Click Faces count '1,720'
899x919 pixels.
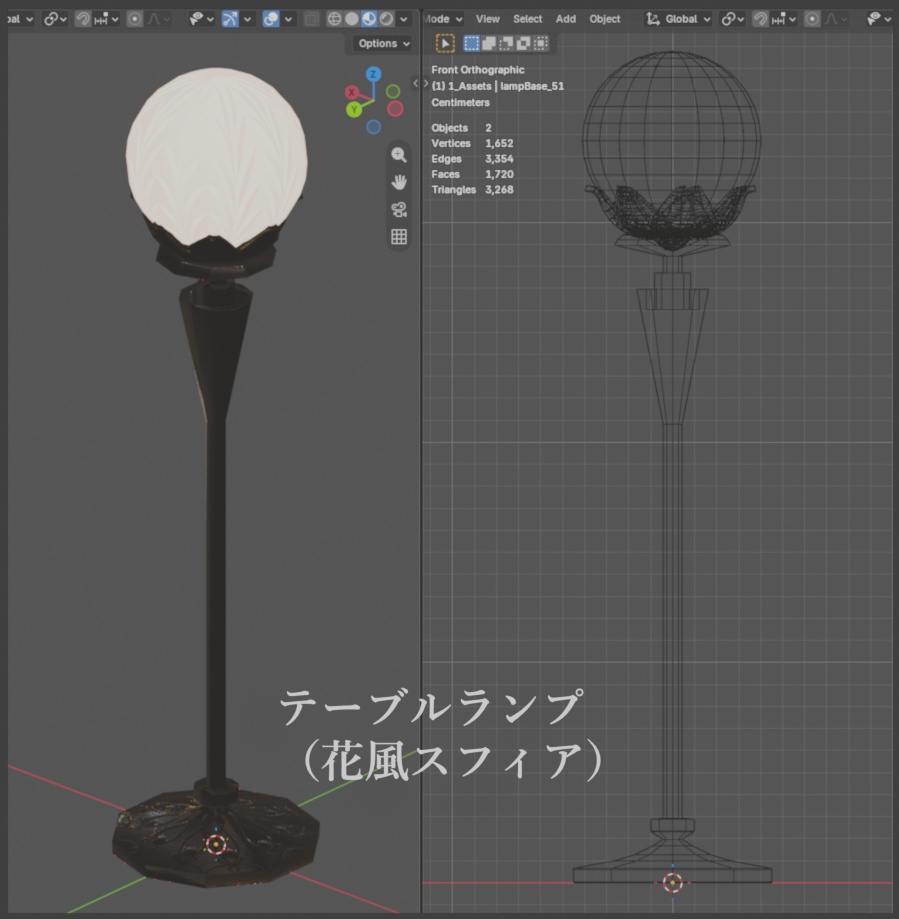pos(499,174)
